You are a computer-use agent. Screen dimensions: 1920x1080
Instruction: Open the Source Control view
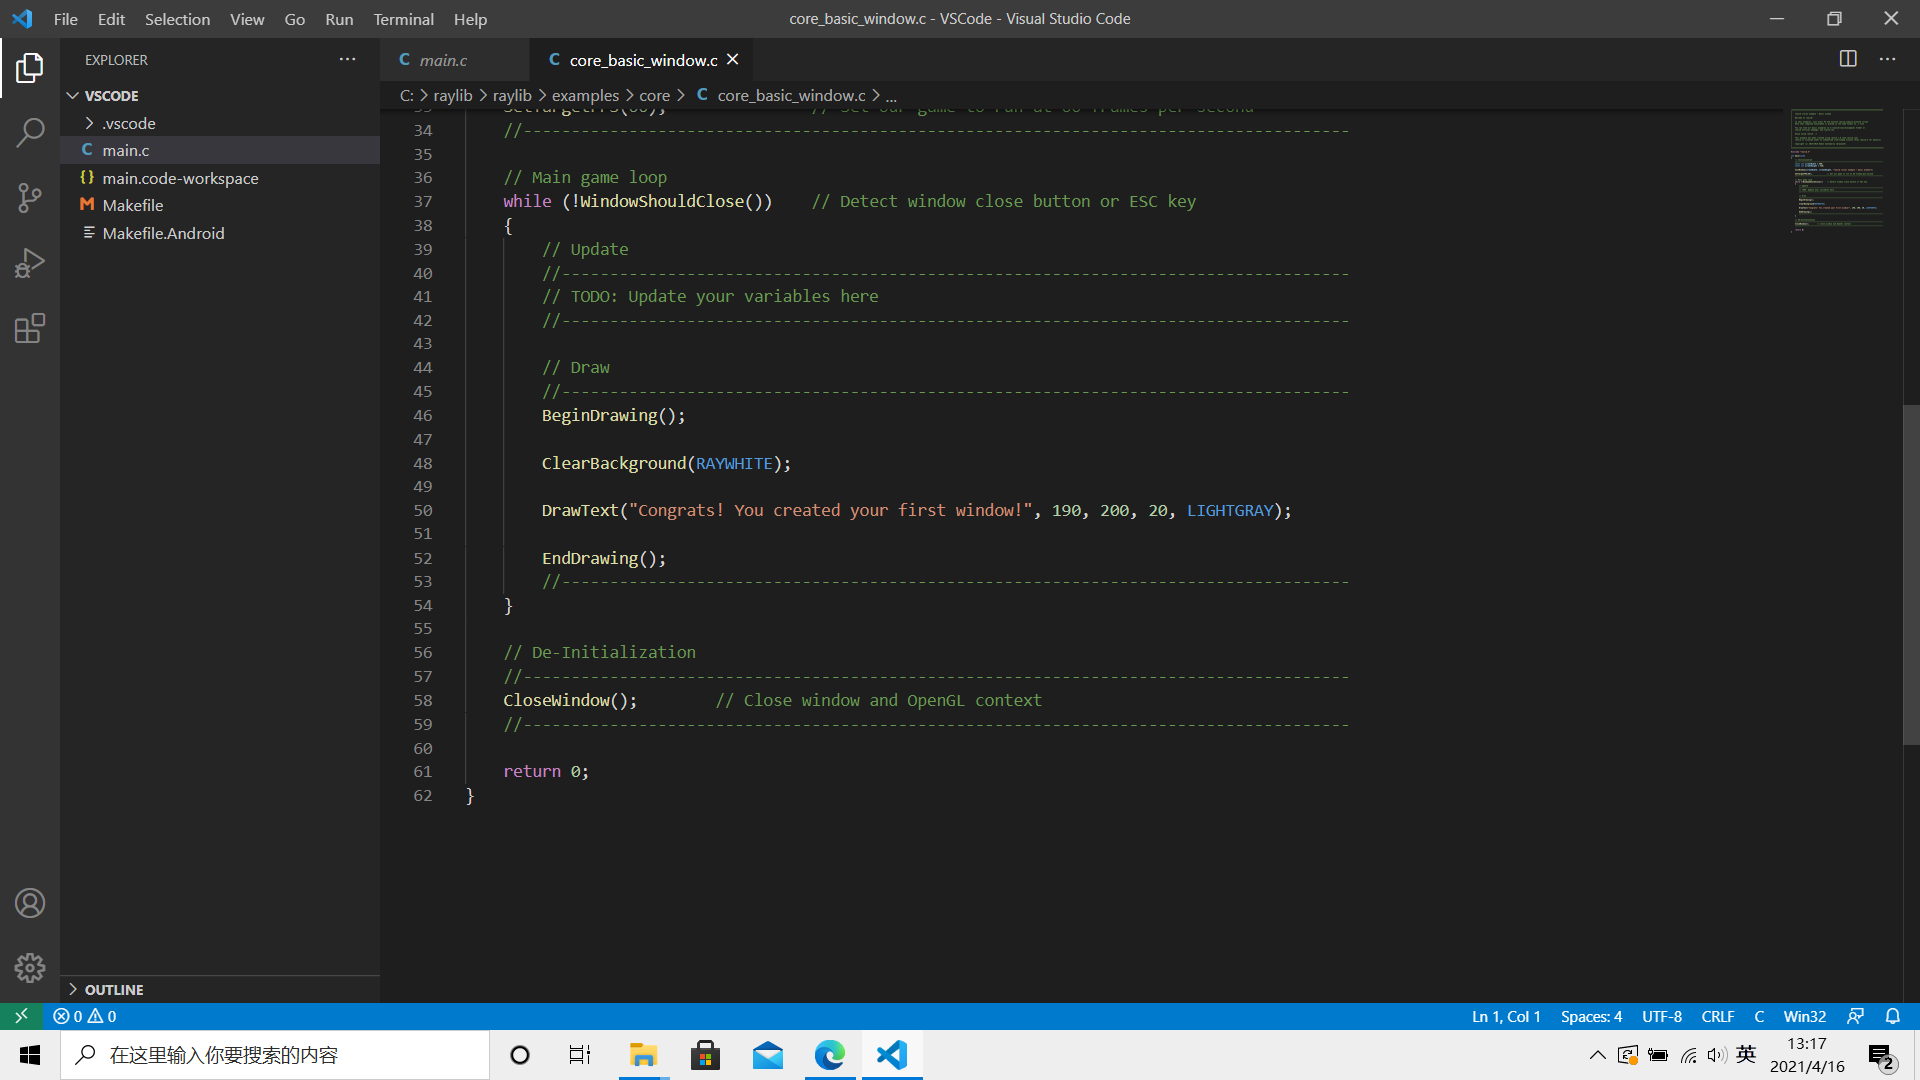pyautogui.click(x=30, y=197)
